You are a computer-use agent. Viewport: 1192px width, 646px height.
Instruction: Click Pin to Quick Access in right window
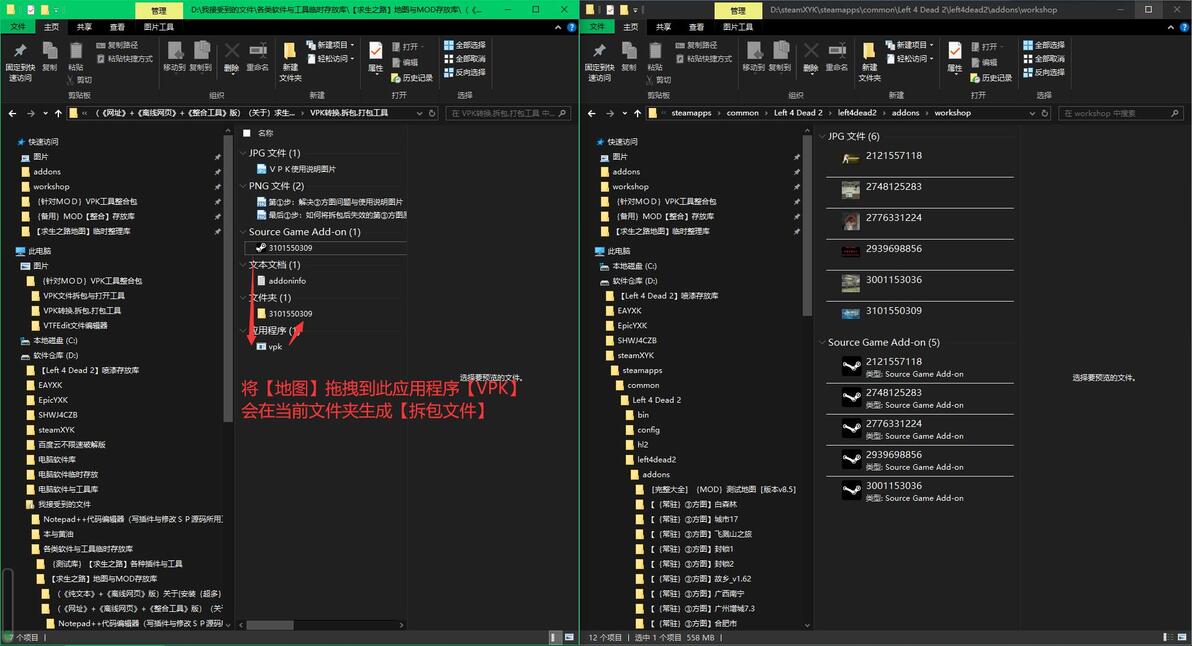[x=599, y=61]
